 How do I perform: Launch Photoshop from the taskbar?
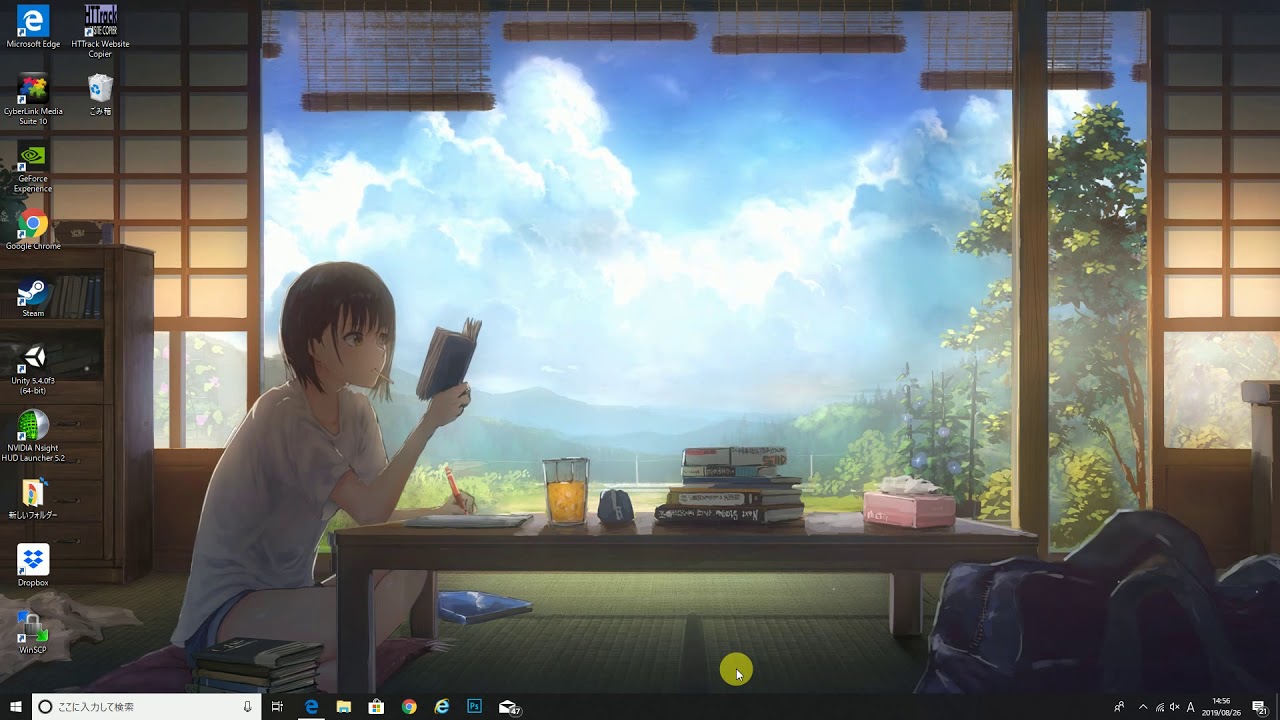(475, 707)
